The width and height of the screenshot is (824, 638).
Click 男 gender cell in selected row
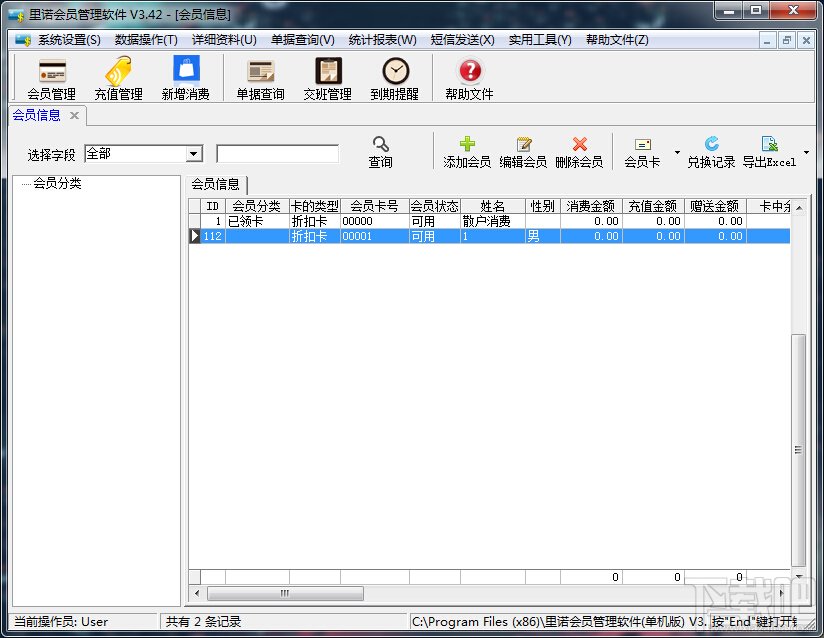click(543, 236)
